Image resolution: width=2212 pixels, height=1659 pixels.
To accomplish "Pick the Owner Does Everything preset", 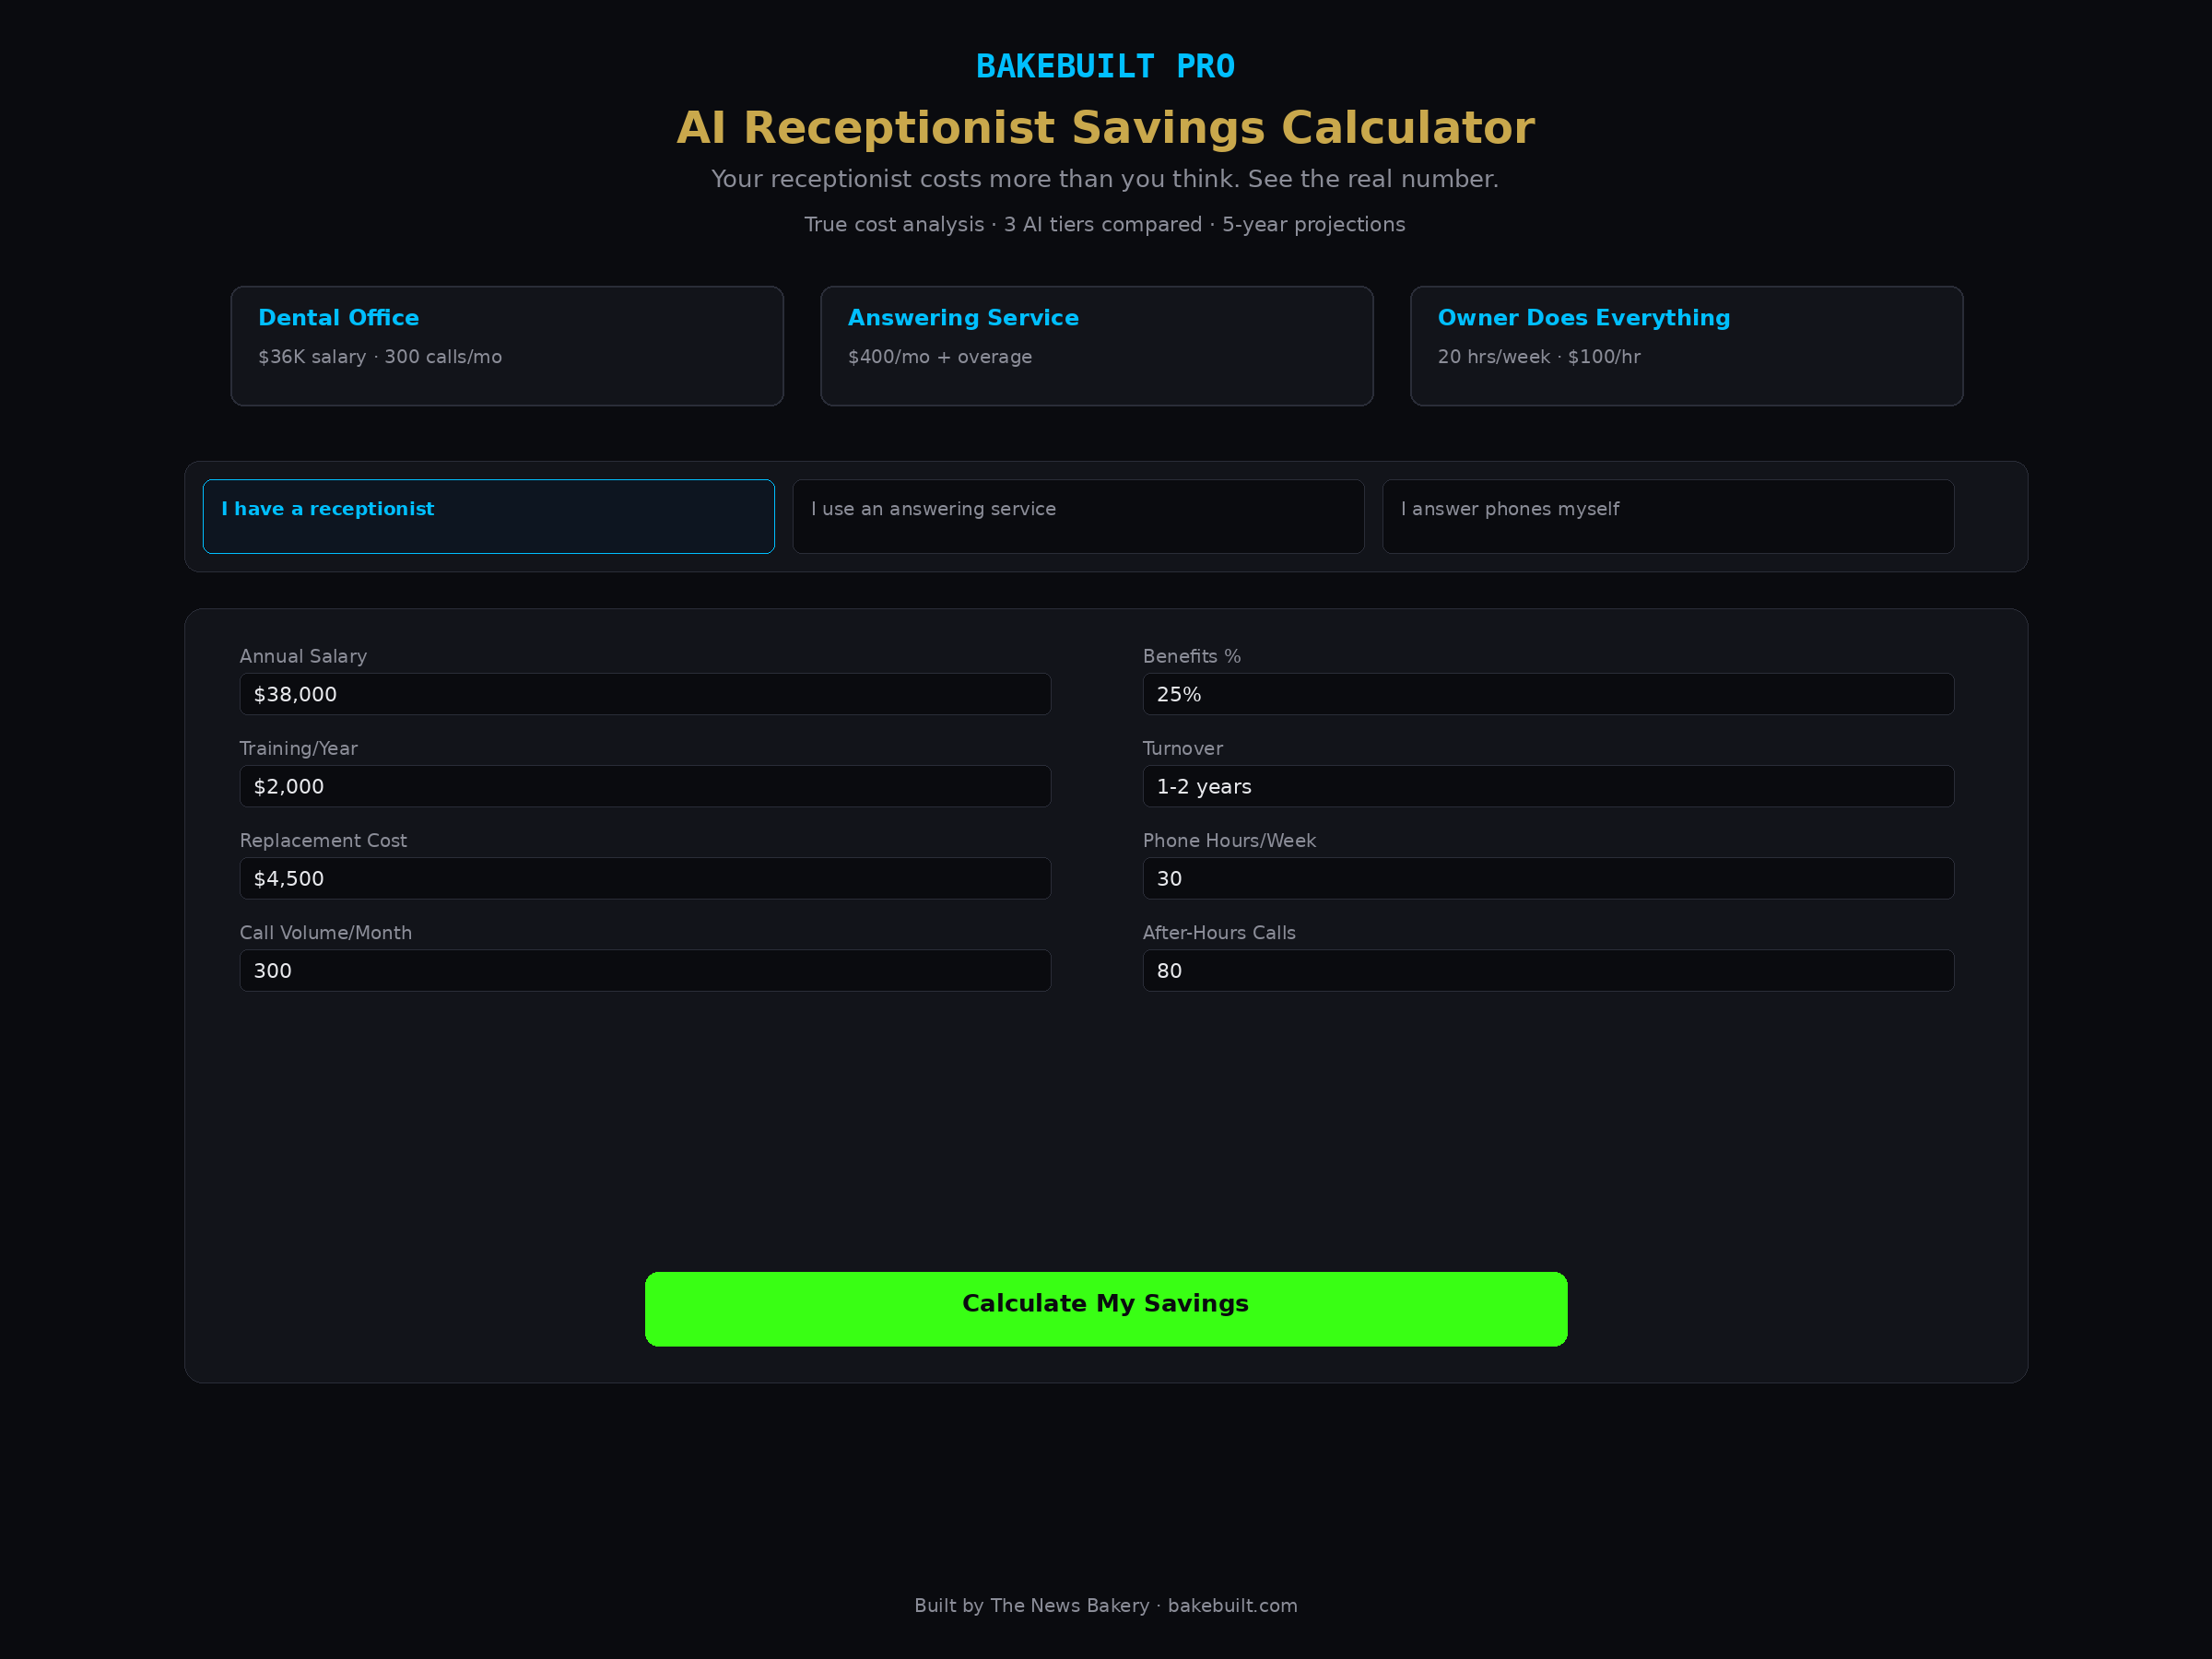I will click(x=1687, y=346).
